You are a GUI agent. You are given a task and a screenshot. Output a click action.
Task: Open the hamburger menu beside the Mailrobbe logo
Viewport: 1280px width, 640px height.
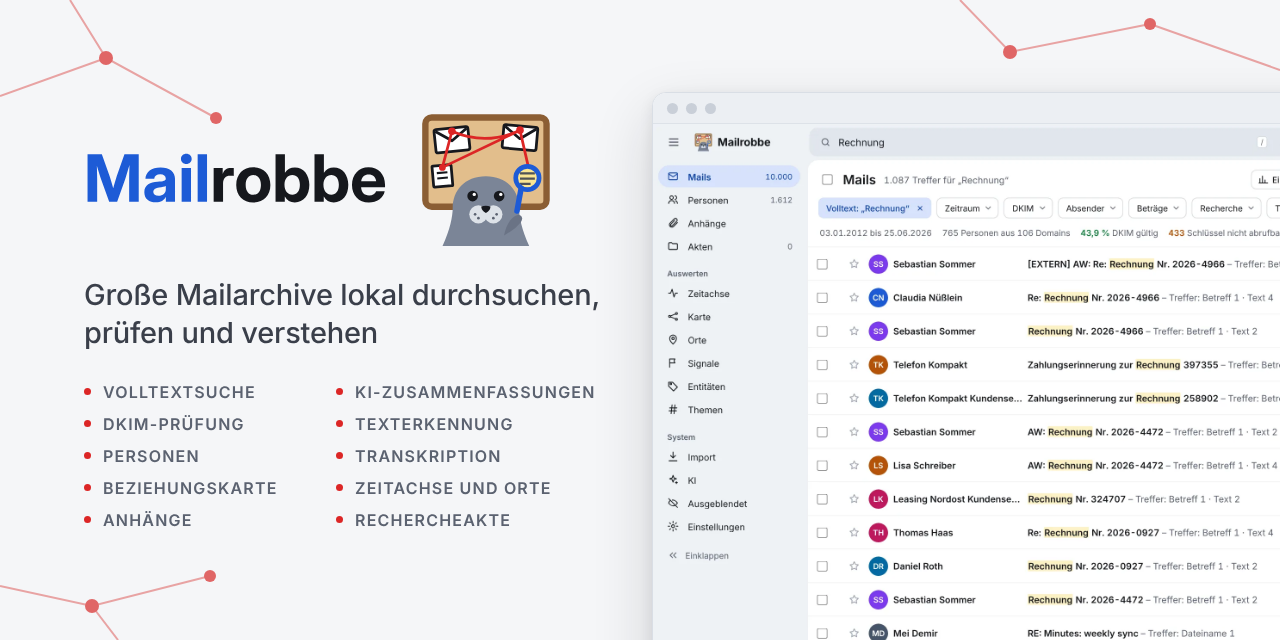click(674, 142)
